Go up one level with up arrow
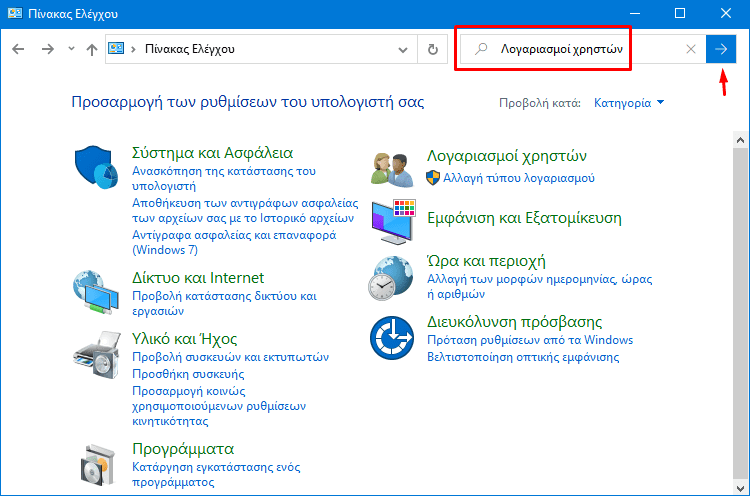Screen dimensions: 750x496 (92, 49)
